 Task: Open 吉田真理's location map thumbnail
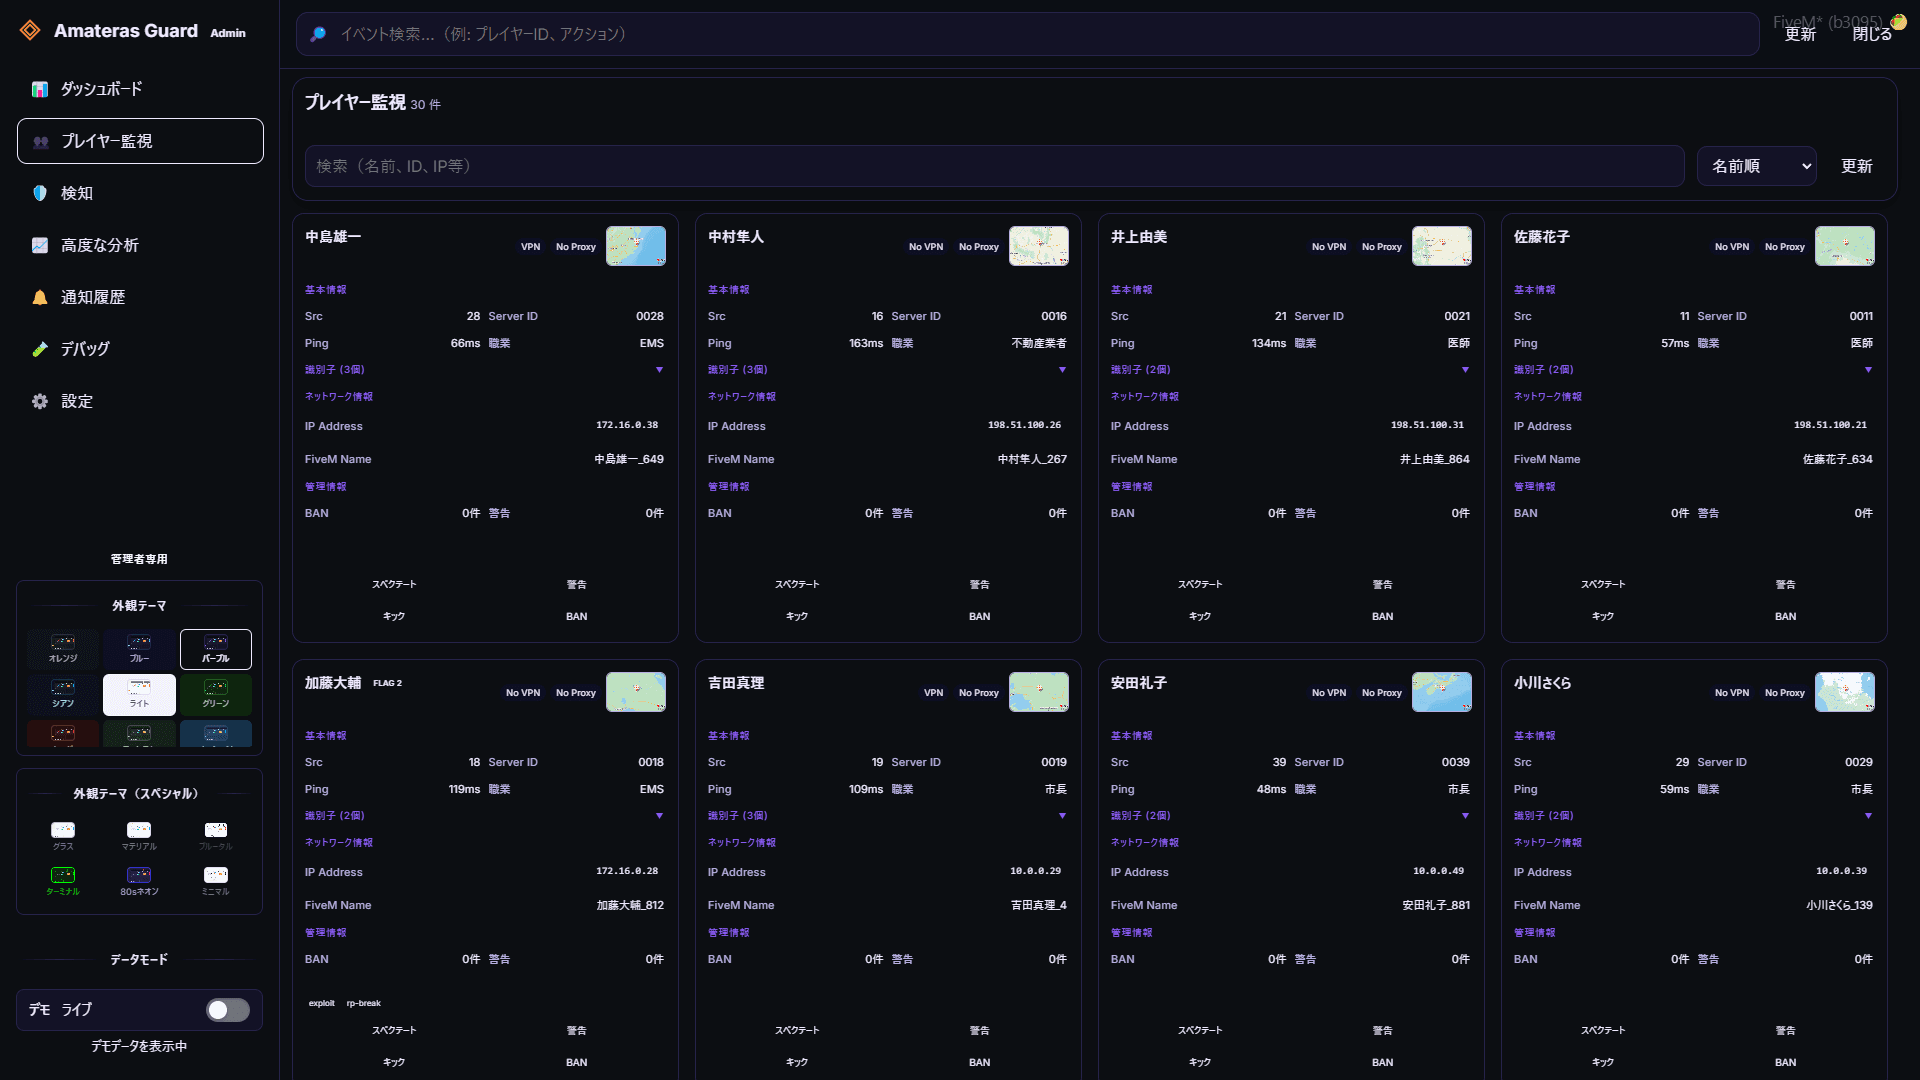[1039, 692]
